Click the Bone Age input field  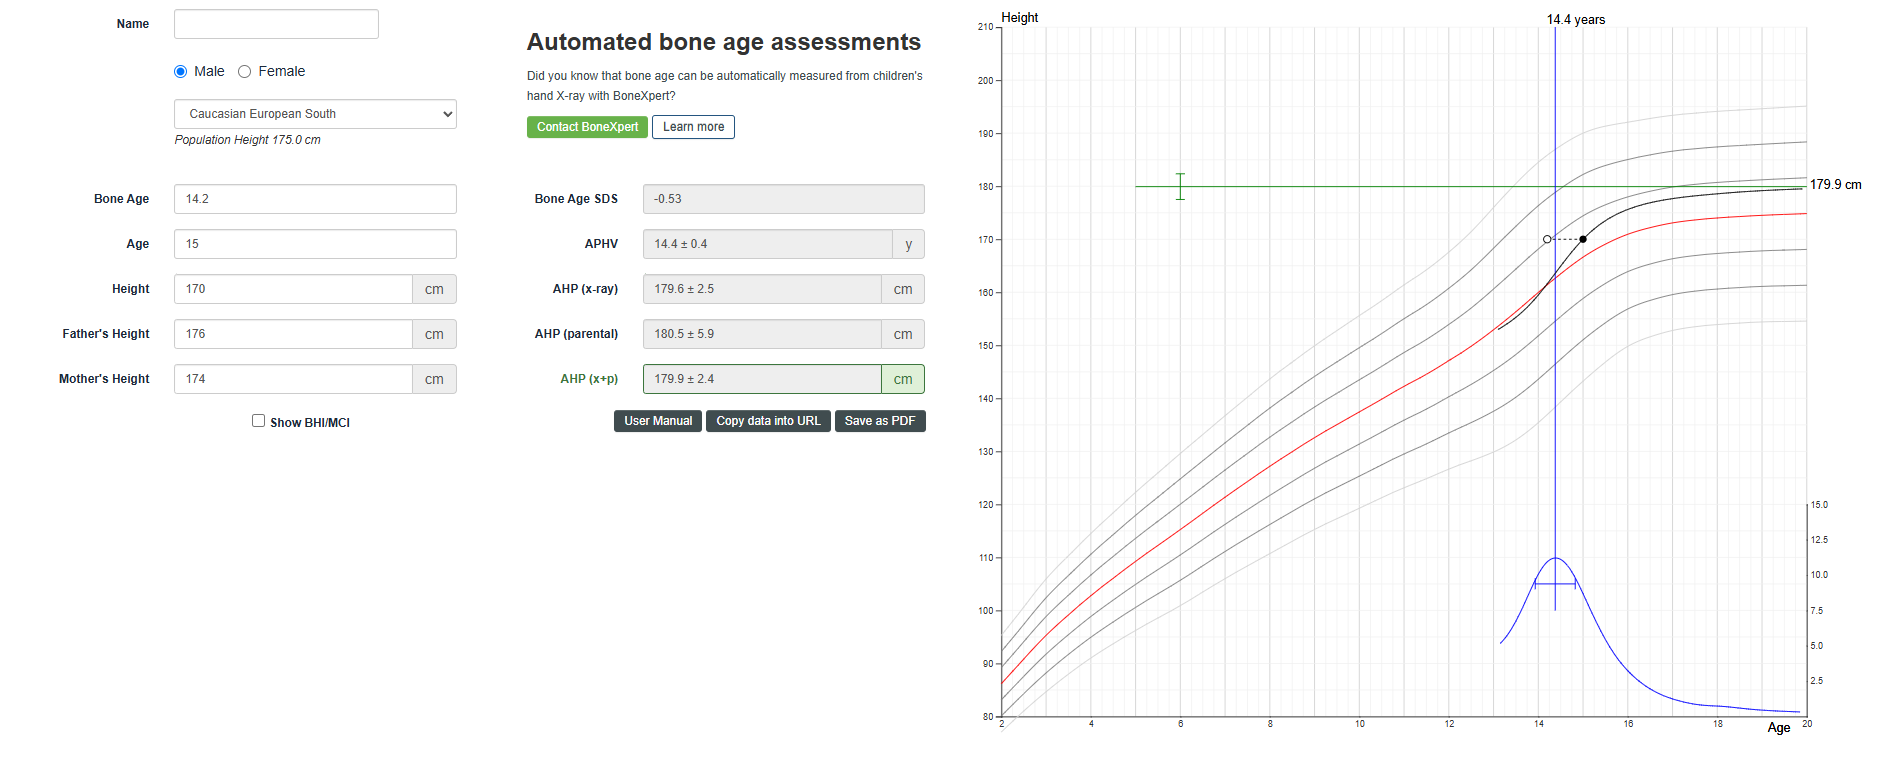point(315,199)
